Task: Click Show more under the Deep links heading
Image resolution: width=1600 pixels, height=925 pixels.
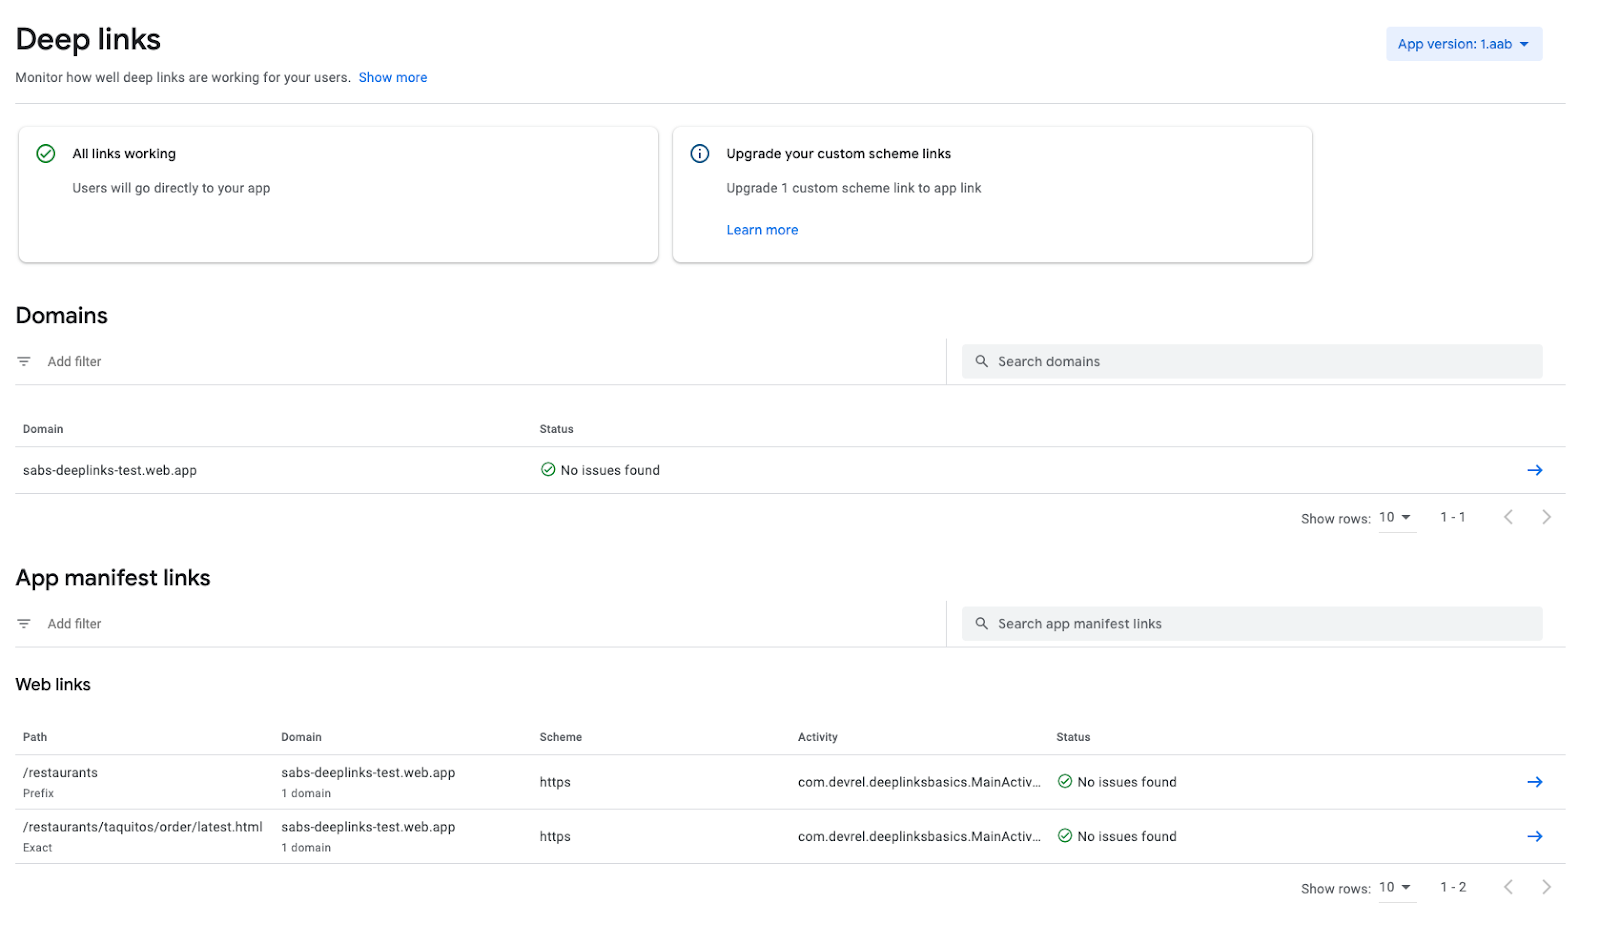Action: pos(392,77)
